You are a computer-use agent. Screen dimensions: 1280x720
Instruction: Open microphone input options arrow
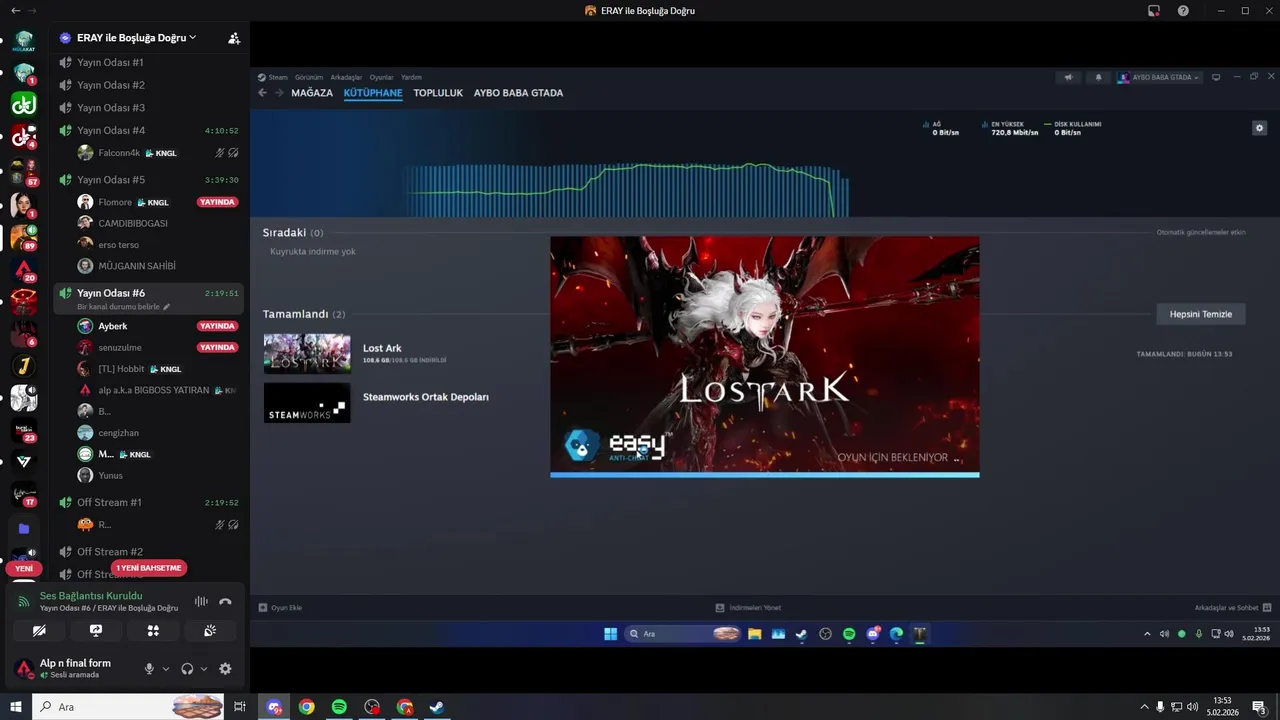(166, 669)
